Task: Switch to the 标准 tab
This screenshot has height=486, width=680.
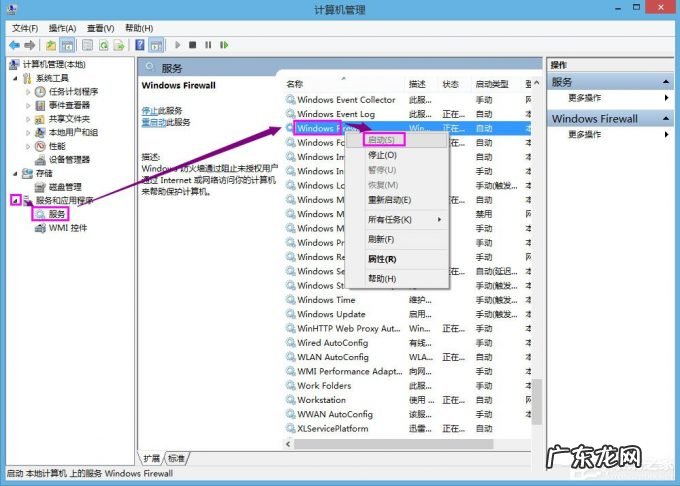Action: pos(176,458)
